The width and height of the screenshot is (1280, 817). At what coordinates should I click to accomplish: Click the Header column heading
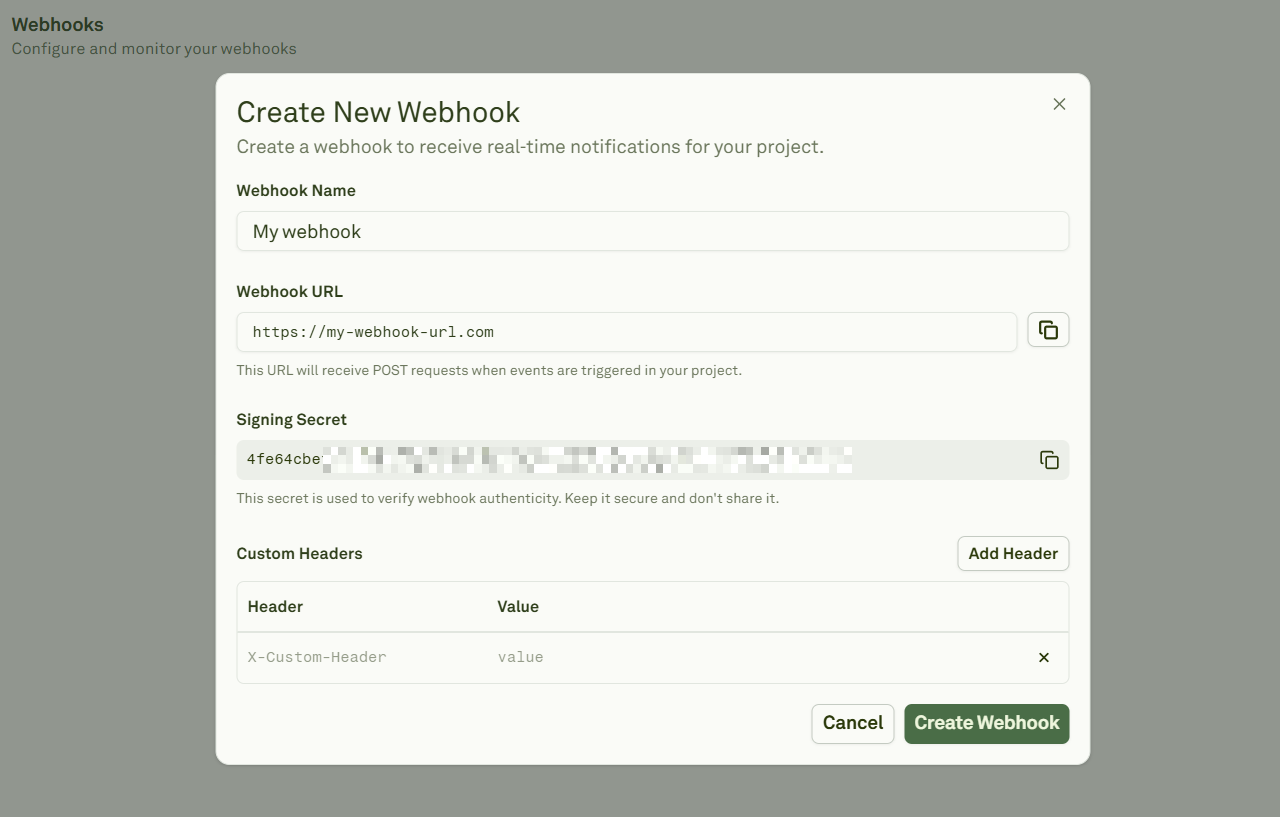click(275, 606)
